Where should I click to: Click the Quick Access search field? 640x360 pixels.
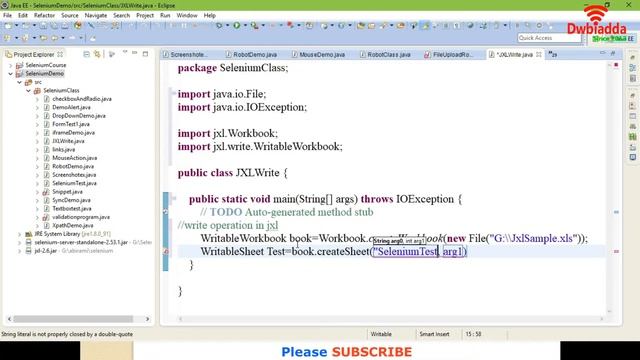[x=549, y=38]
